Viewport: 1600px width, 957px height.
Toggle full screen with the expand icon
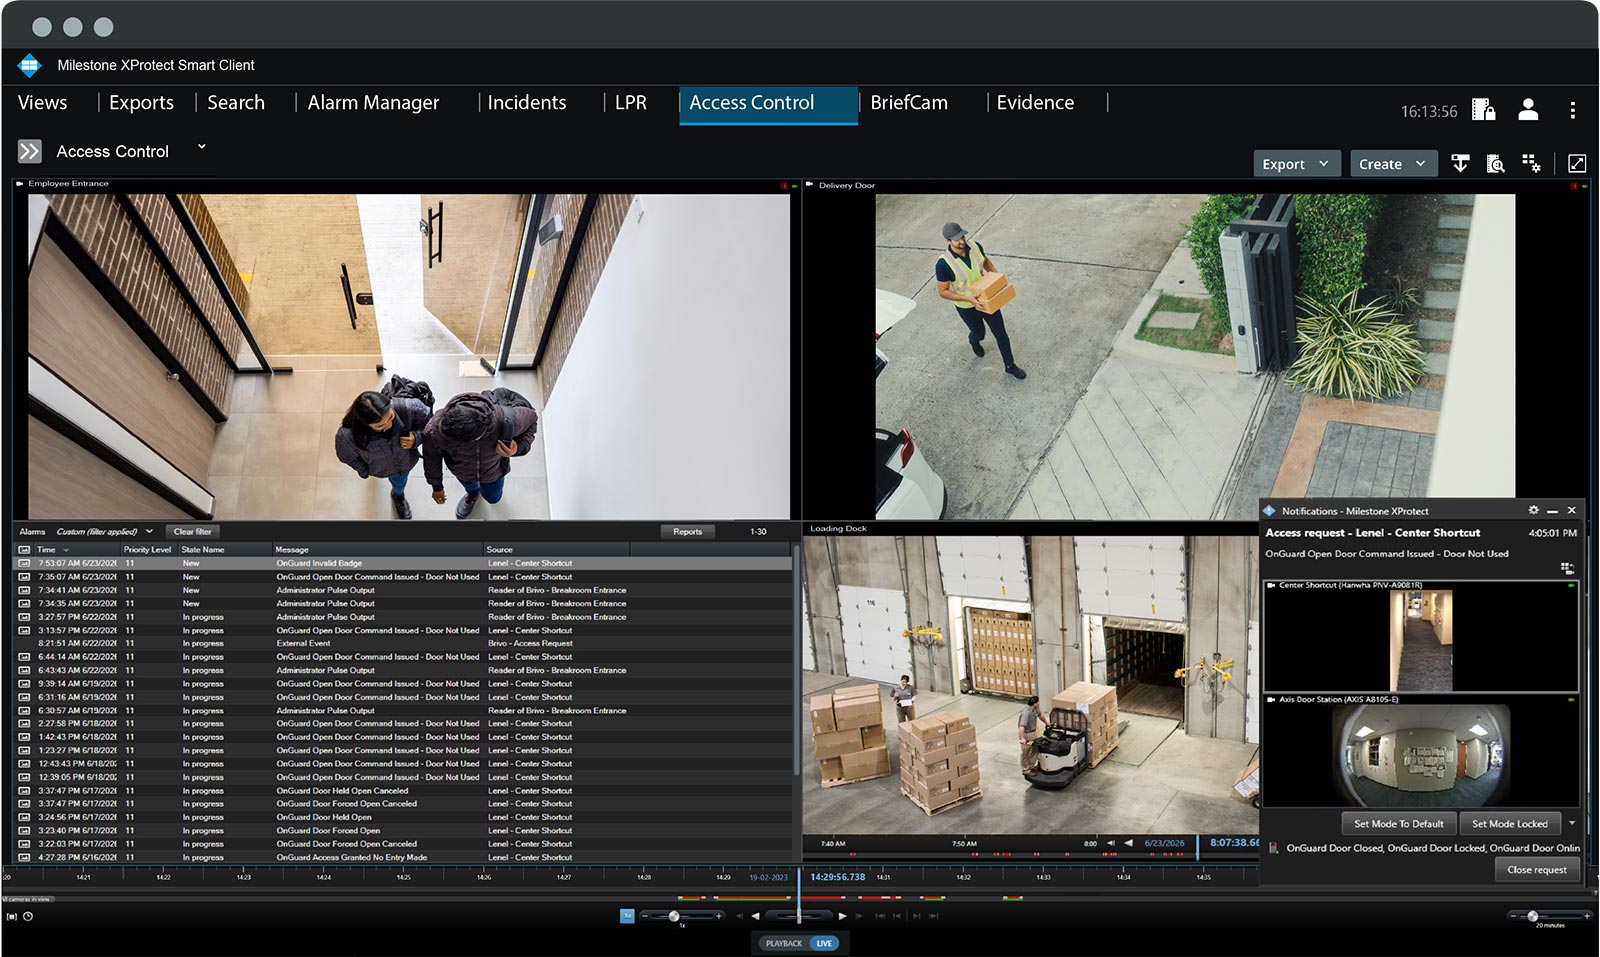[x=1577, y=163]
